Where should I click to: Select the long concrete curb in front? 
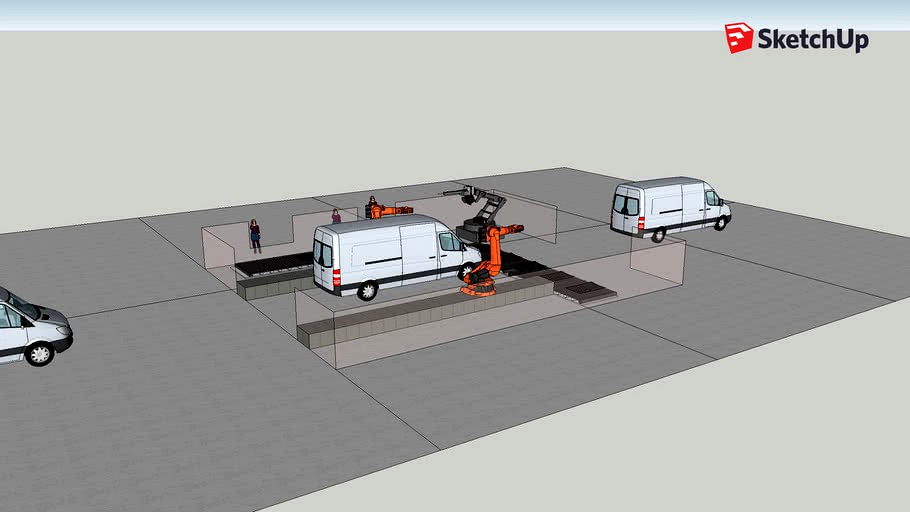click(x=424, y=312)
